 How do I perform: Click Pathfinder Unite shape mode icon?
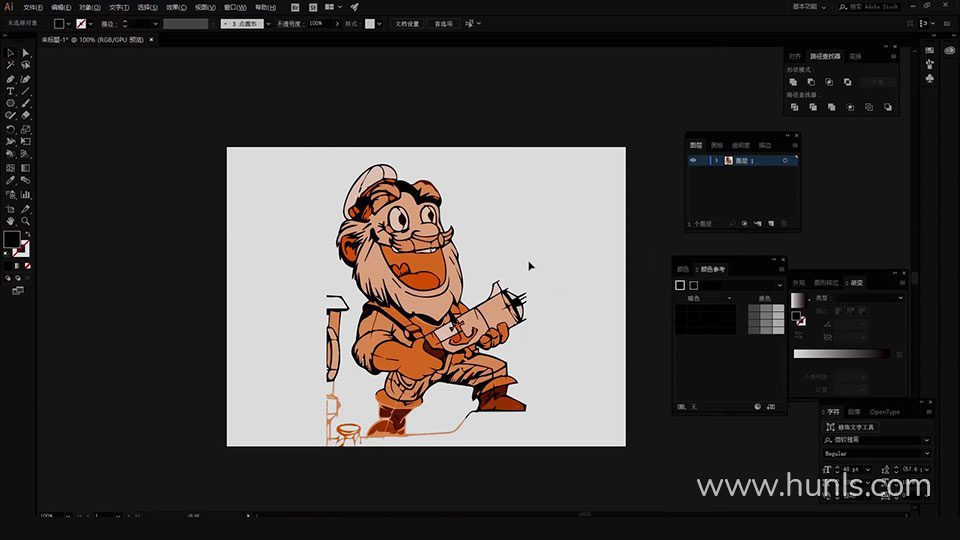tap(793, 82)
